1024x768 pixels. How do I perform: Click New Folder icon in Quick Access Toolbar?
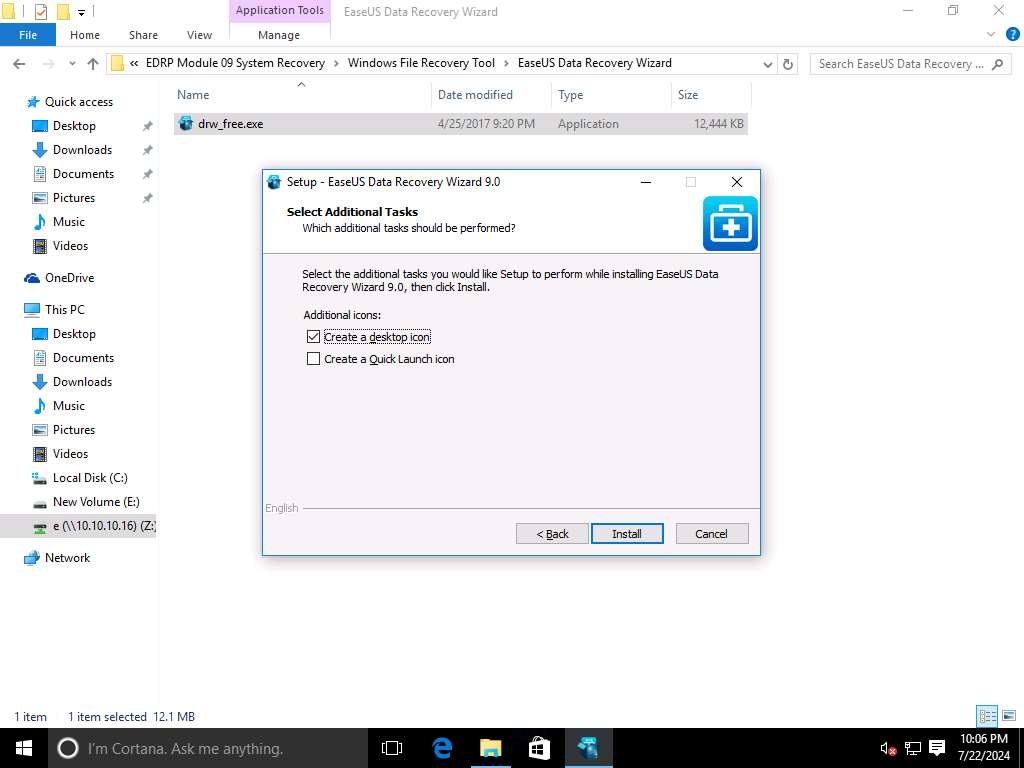pyautogui.click(x=63, y=11)
